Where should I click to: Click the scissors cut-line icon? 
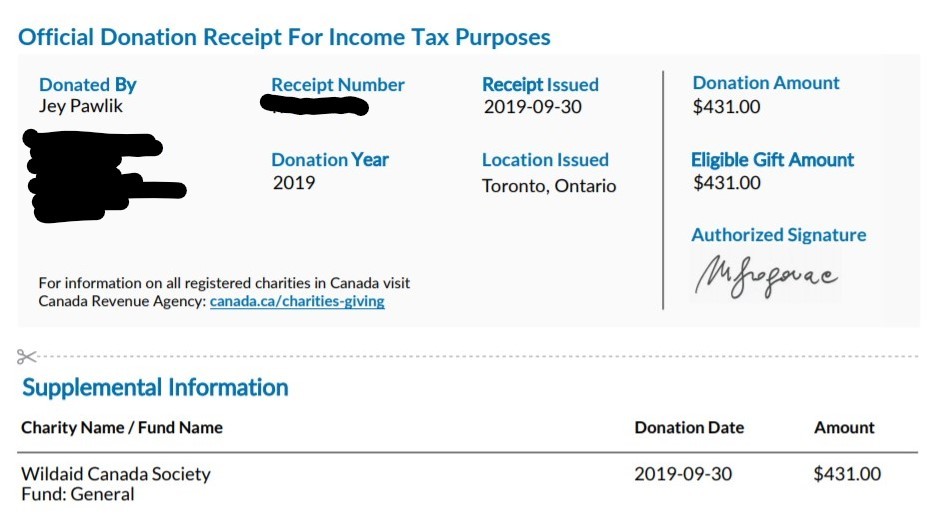click(x=27, y=356)
